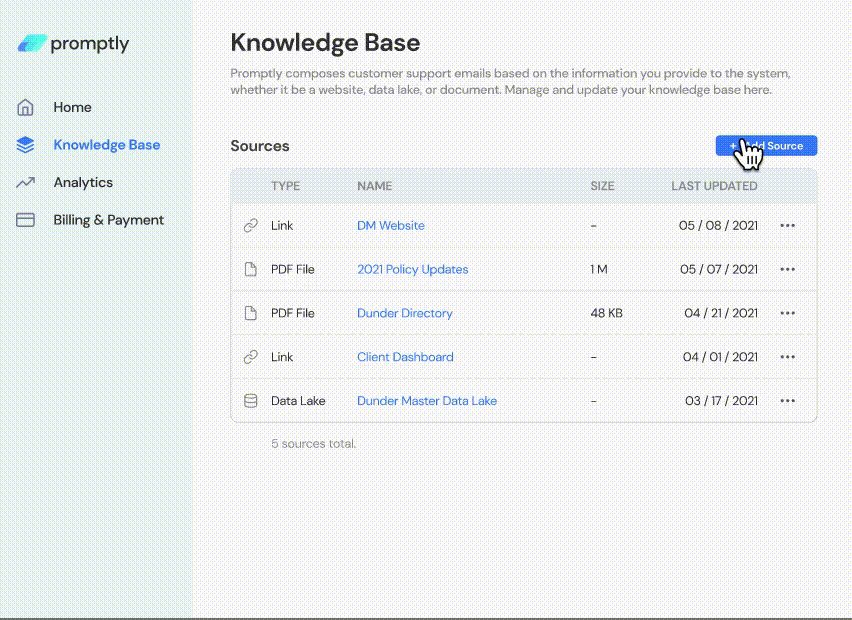
Task: Open Billing & Payment page
Action: (x=109, y=220)
